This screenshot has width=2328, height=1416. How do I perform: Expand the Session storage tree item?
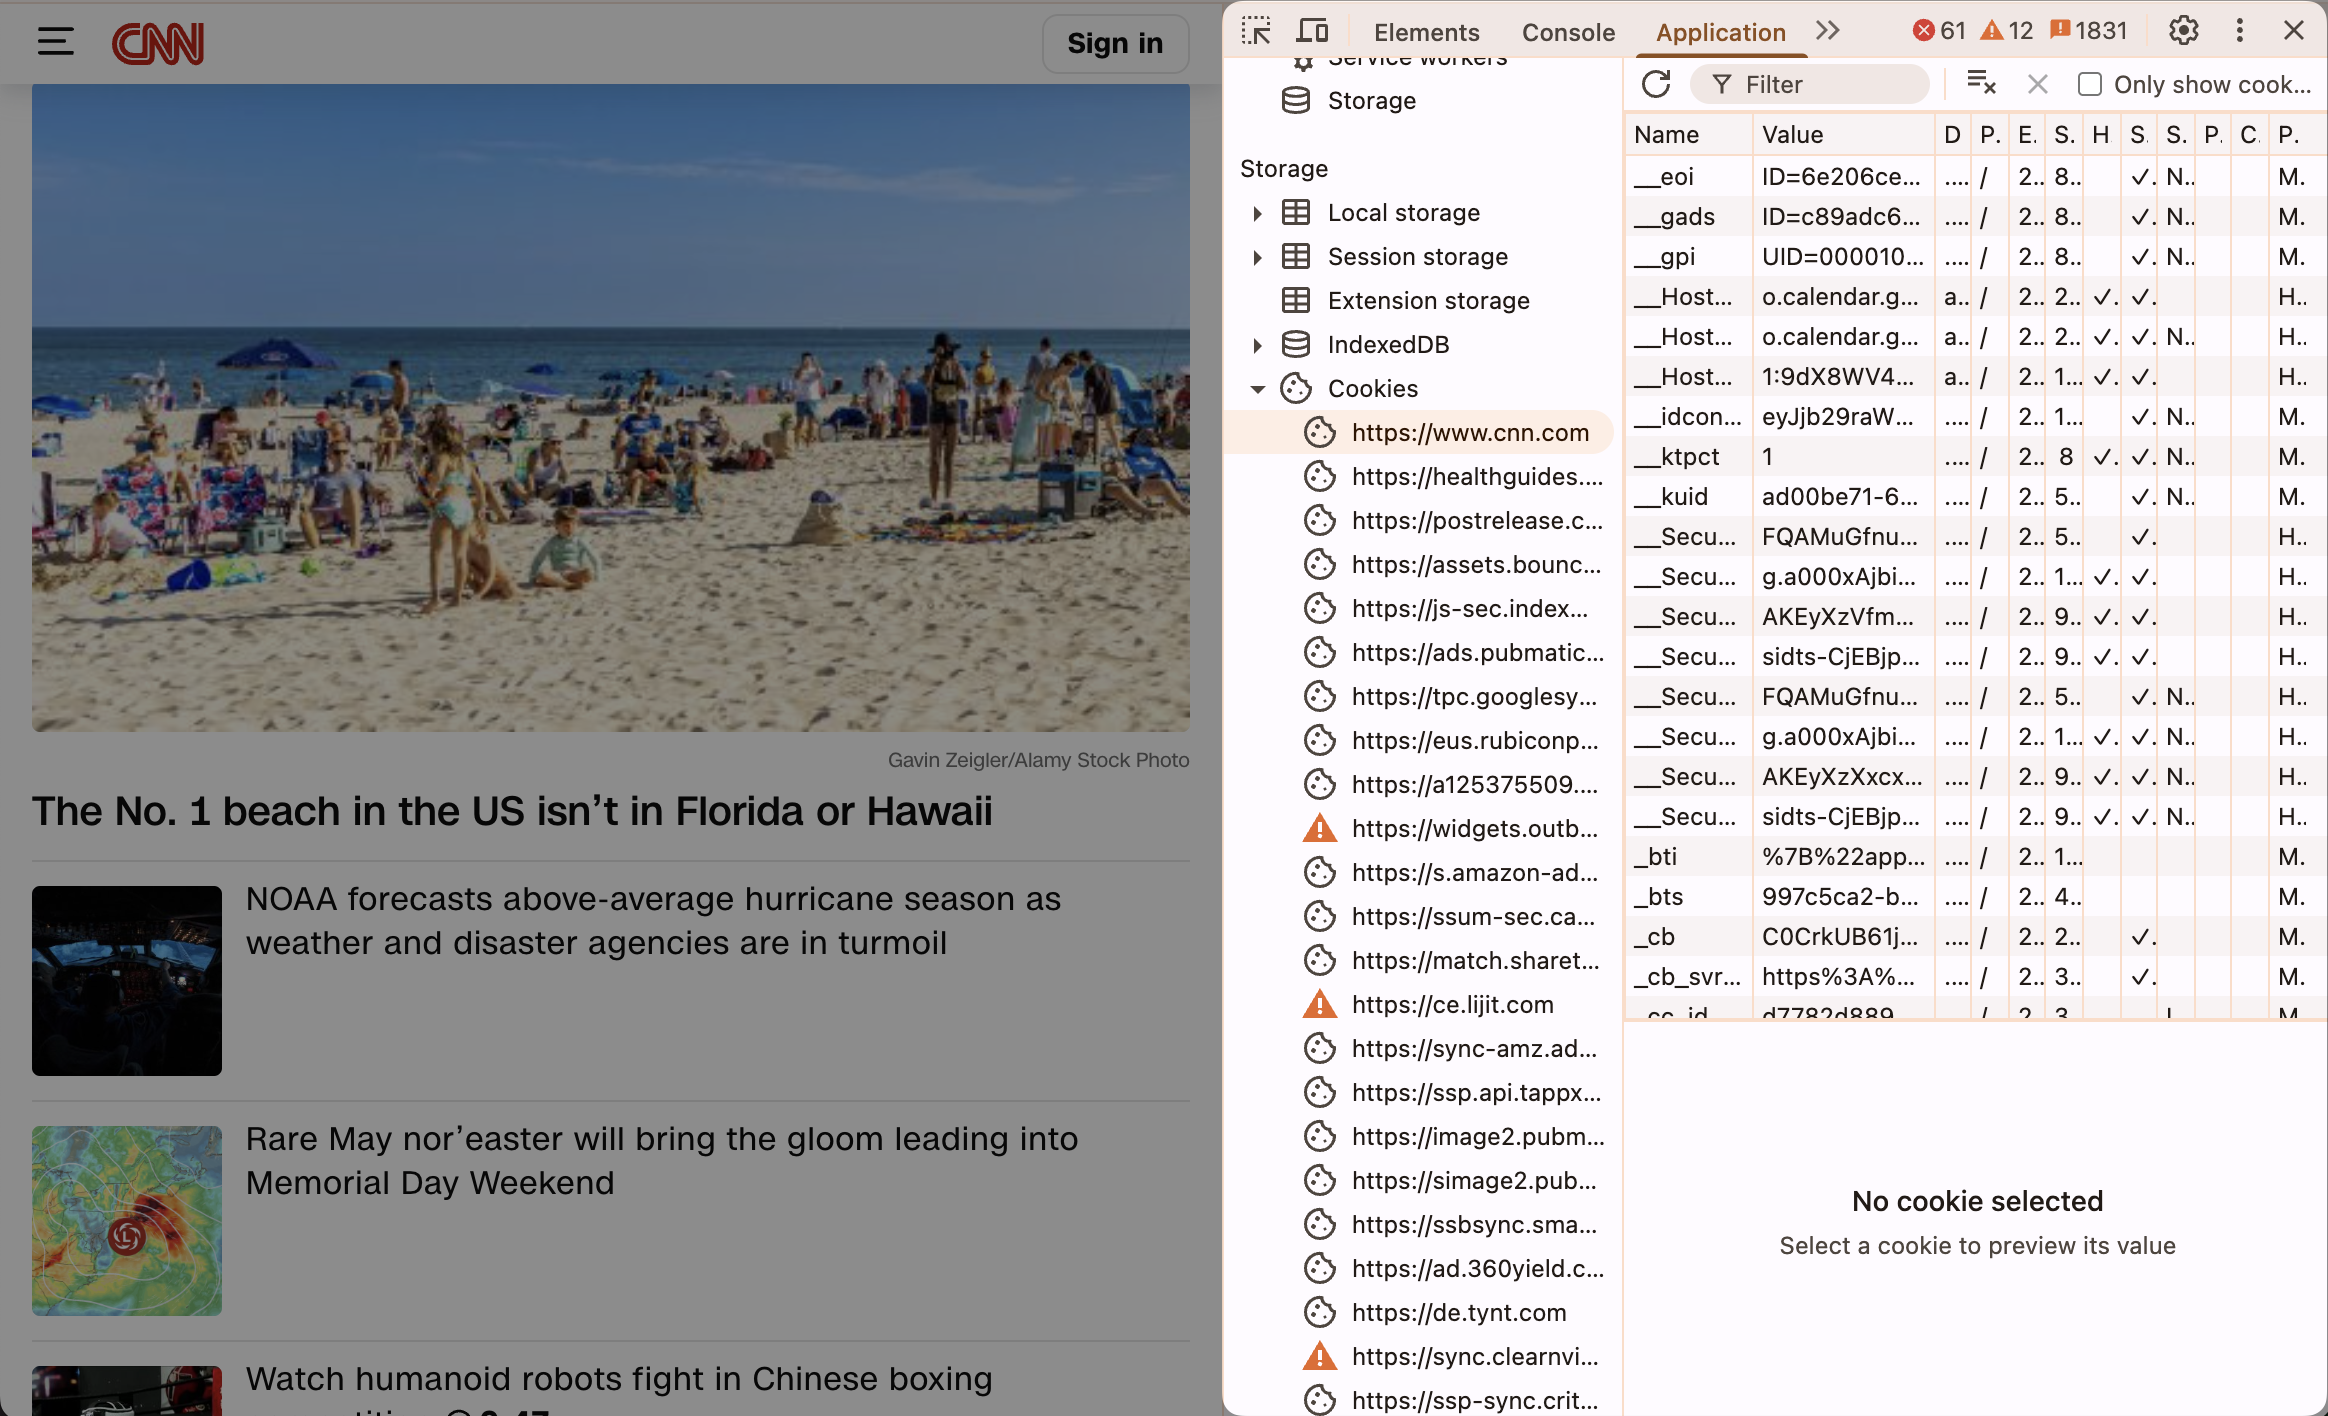click(1258, 257)
